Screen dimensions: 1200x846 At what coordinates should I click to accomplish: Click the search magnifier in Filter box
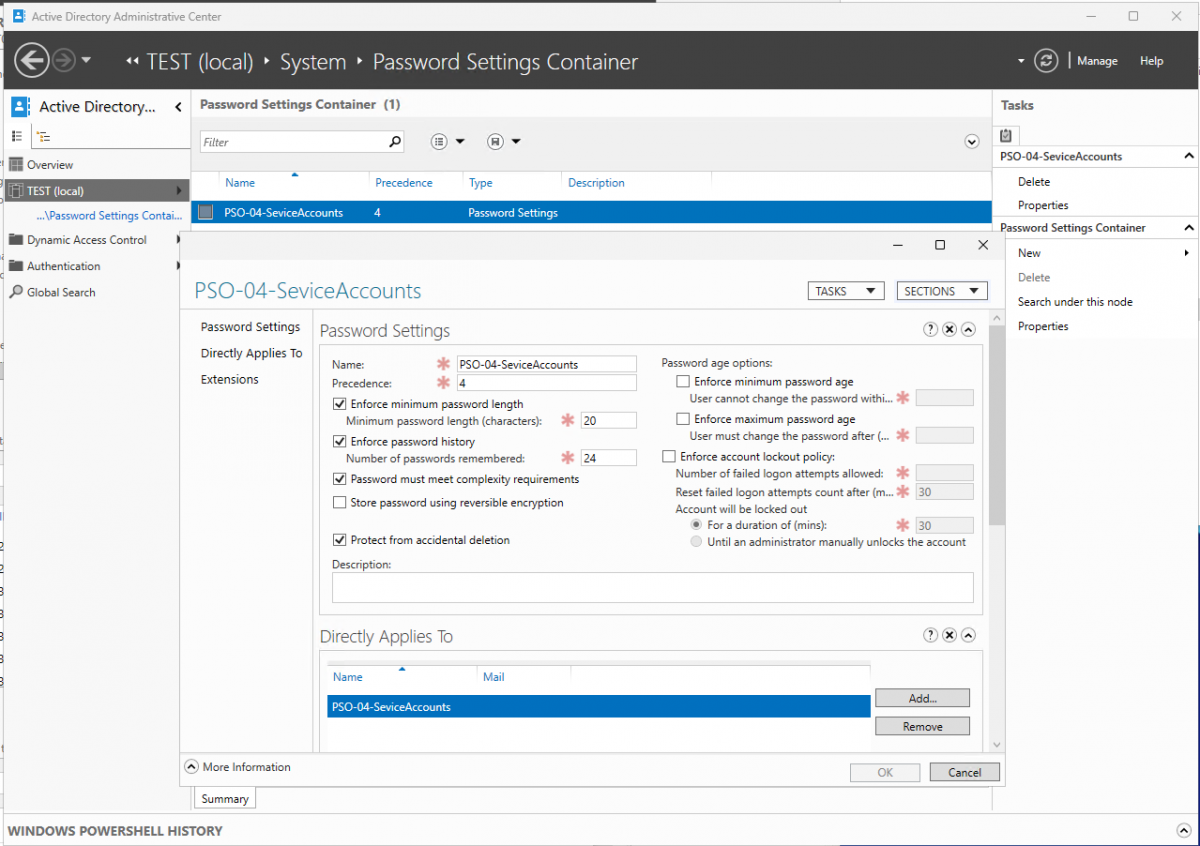pyautogui.click(x=394, y=142)
